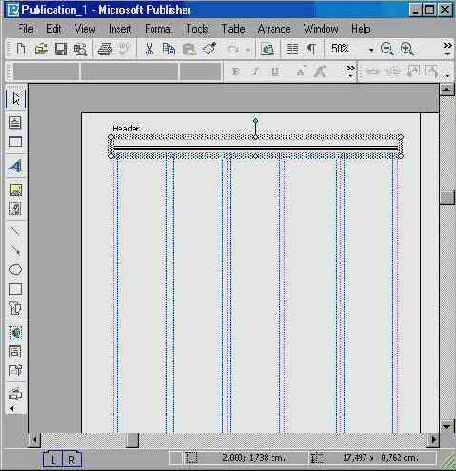Open the Arrange menu

(274, 29)
